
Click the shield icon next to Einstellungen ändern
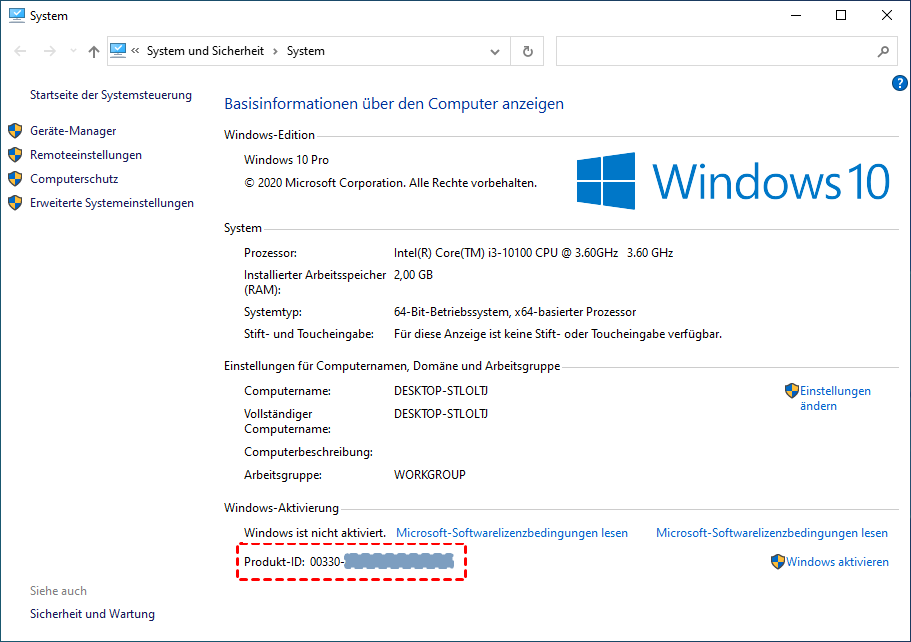[x=791, y=390]
